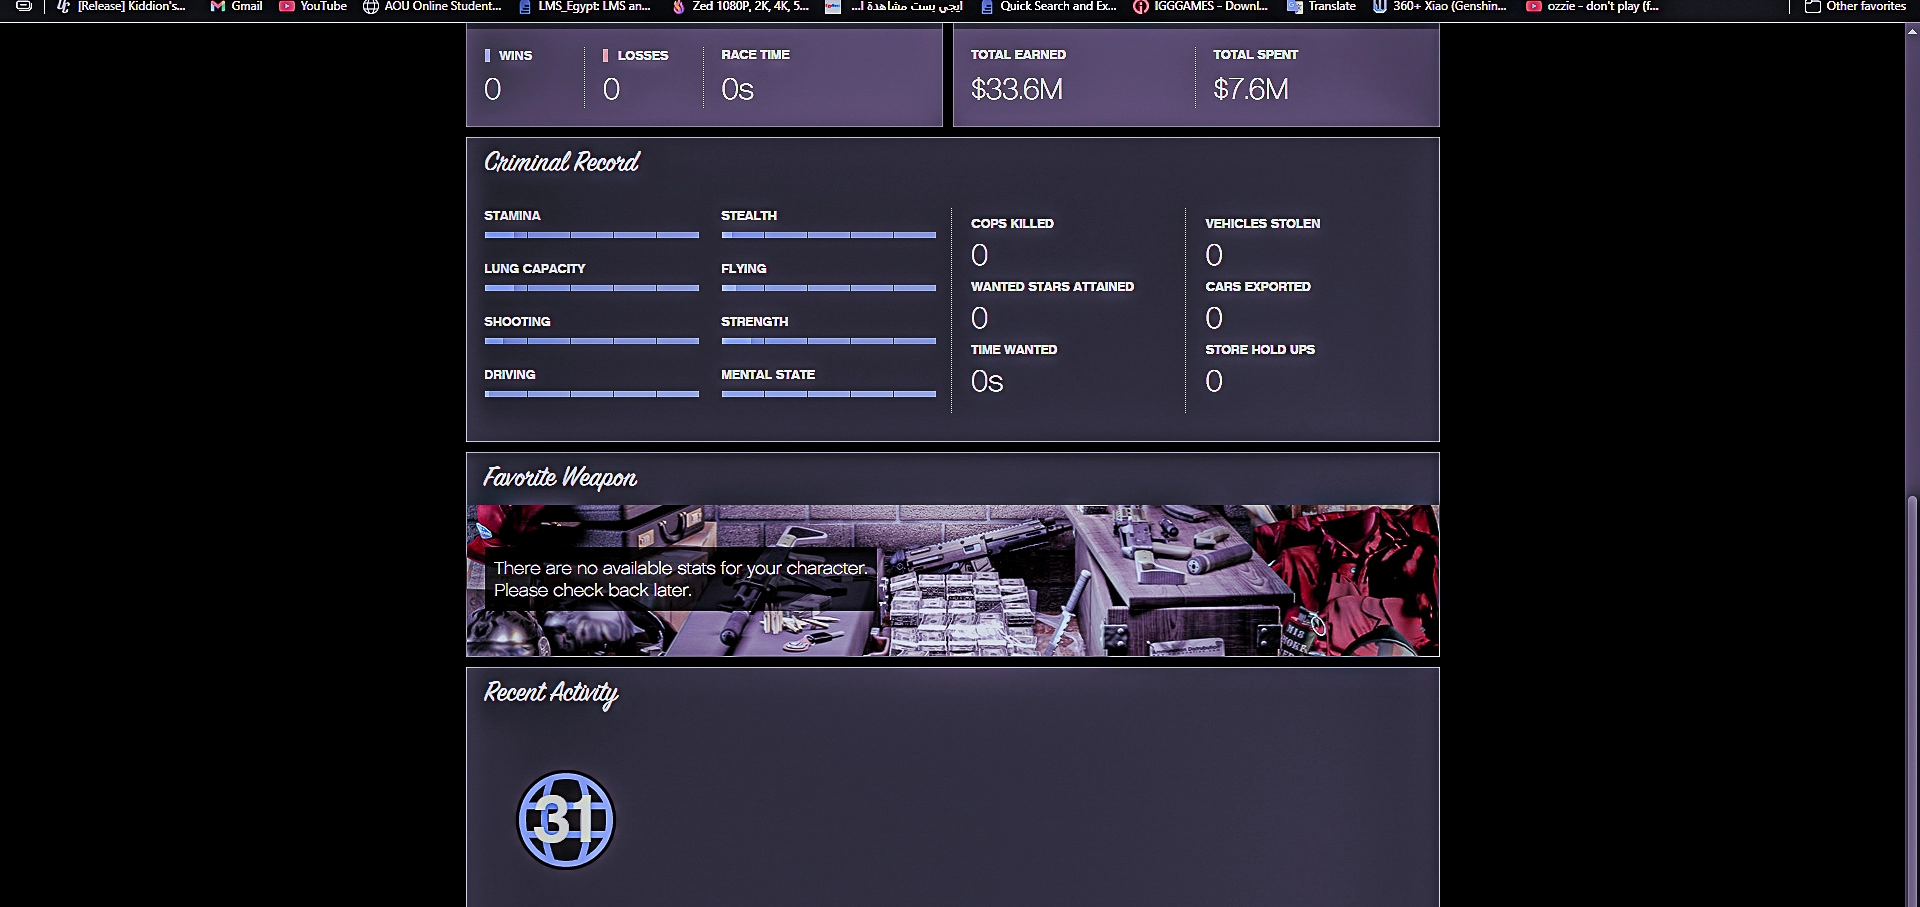
Task: Click the Mental State stat bar
Action: point(828,394)
